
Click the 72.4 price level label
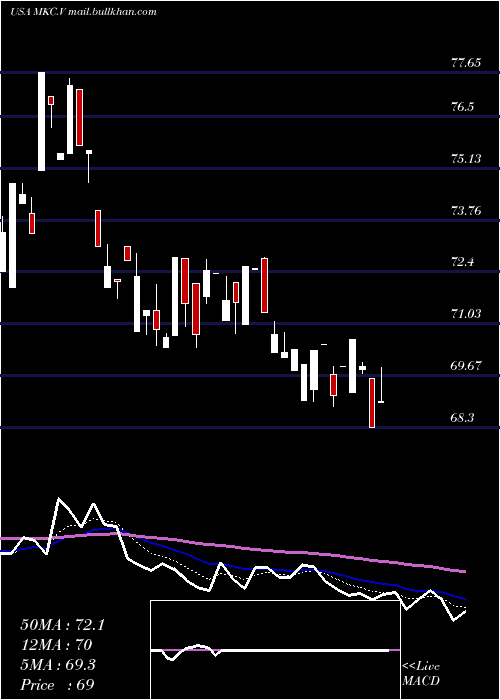click(x=463, y=262)
